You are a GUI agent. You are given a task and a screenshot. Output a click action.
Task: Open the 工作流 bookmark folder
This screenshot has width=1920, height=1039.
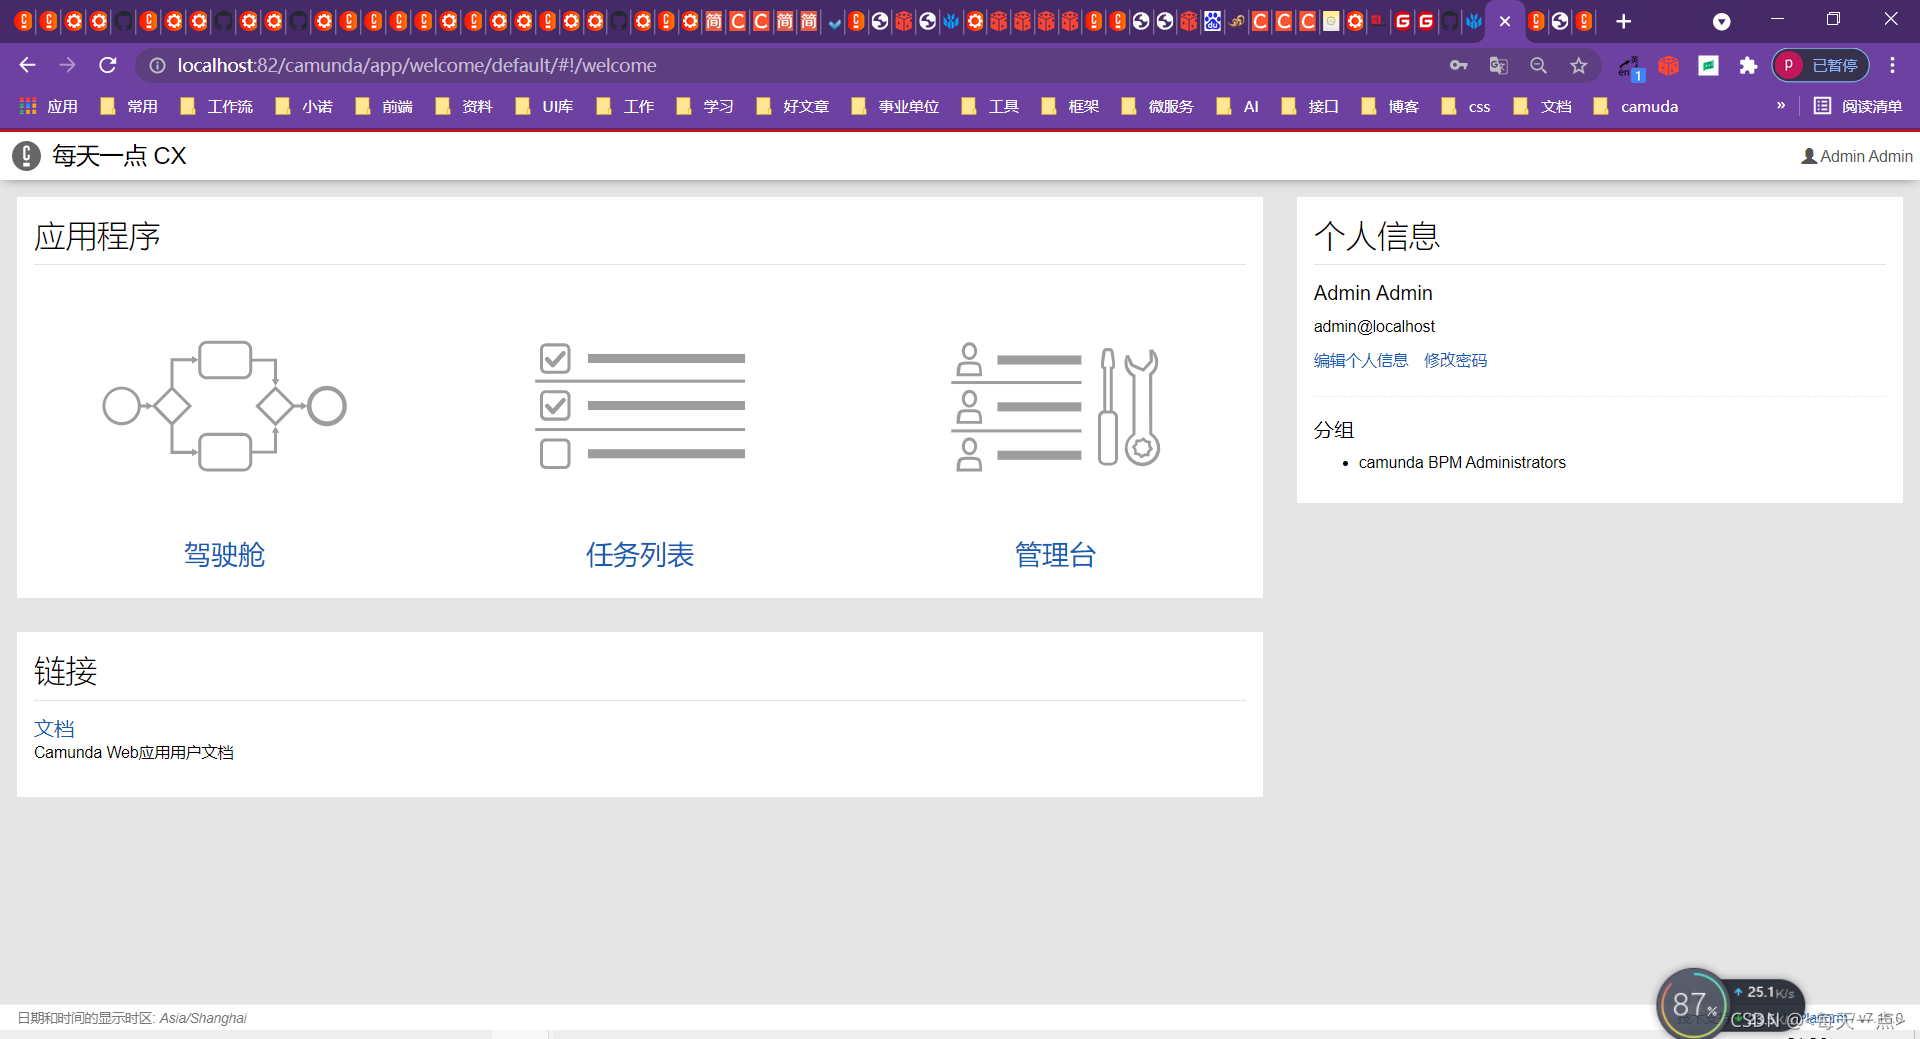[x=216, y=106]
